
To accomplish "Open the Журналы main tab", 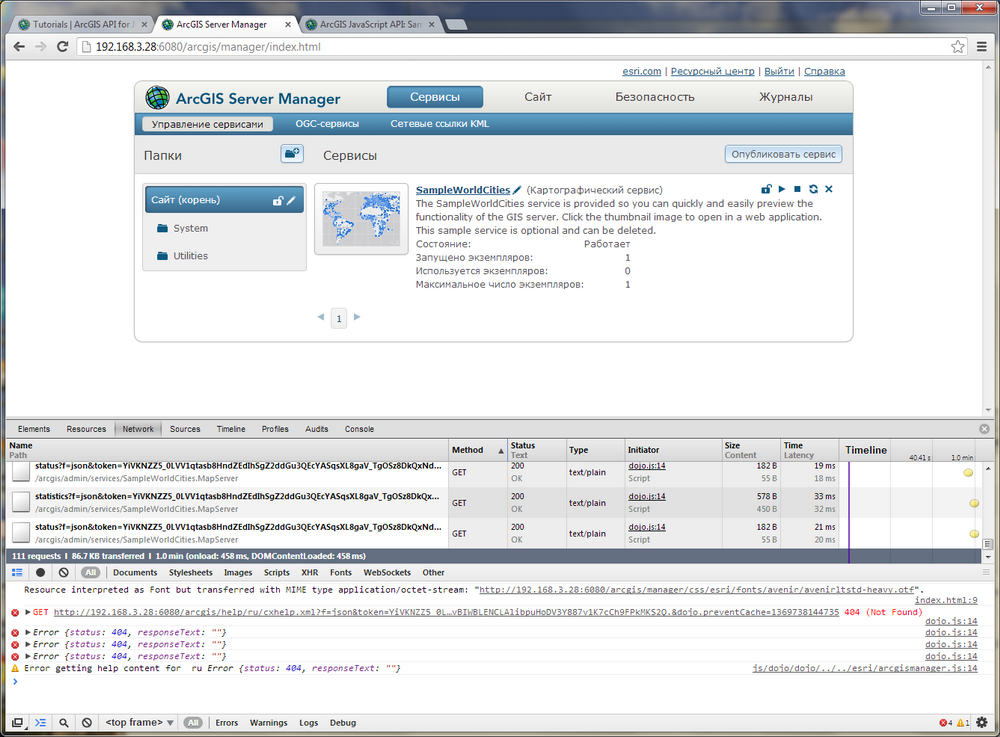I will pos(786,97).
